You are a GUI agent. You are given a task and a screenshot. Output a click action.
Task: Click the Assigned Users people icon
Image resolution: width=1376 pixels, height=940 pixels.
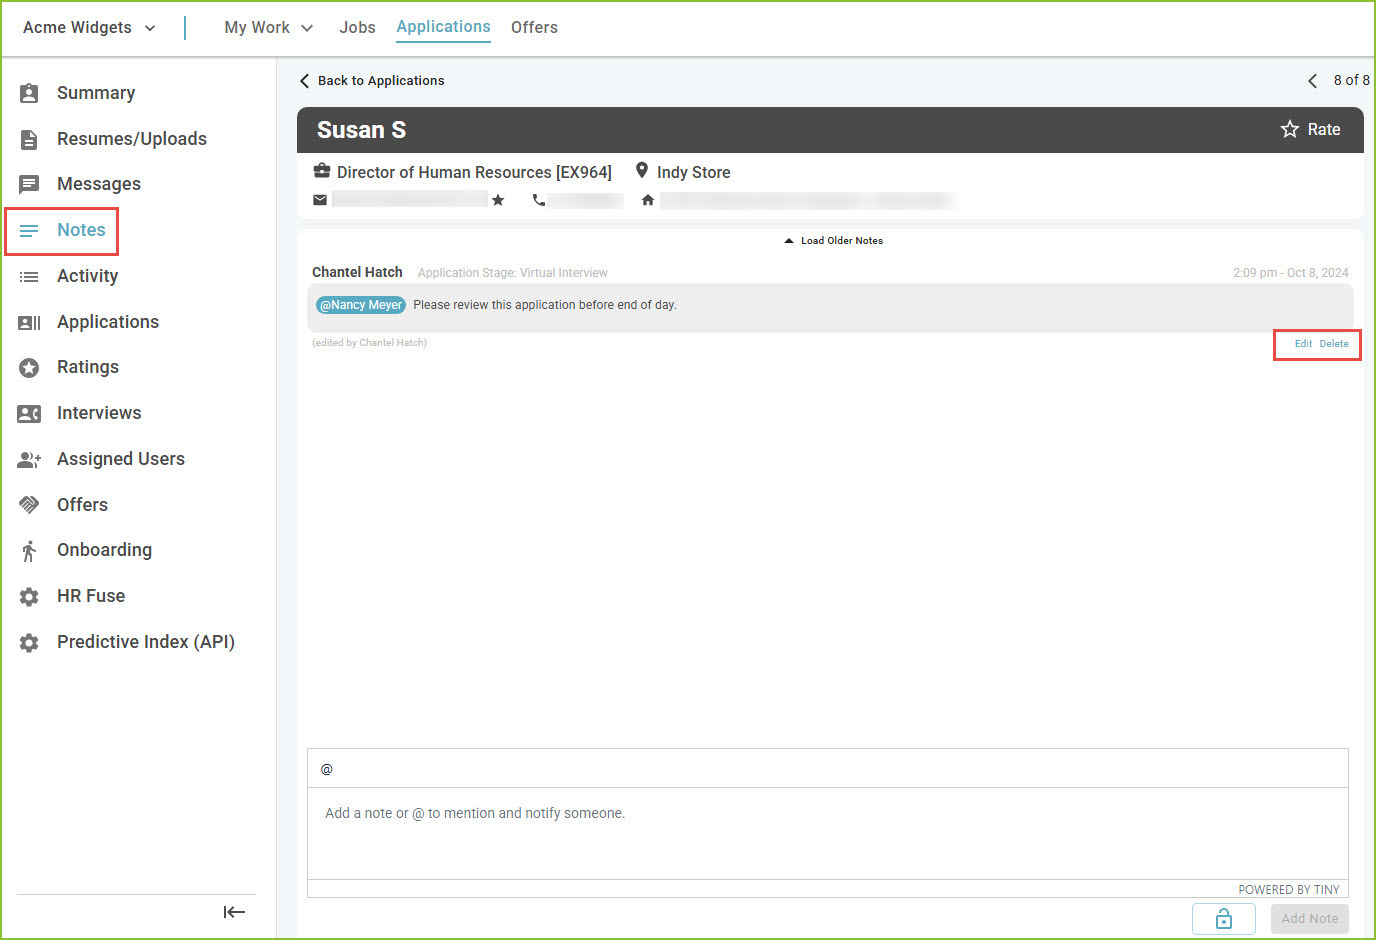[x=29, y=460]
